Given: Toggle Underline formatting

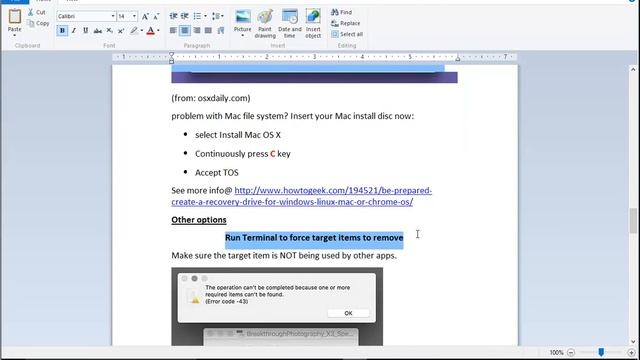Looking at the screenshot, I should [x=85, y=31].
